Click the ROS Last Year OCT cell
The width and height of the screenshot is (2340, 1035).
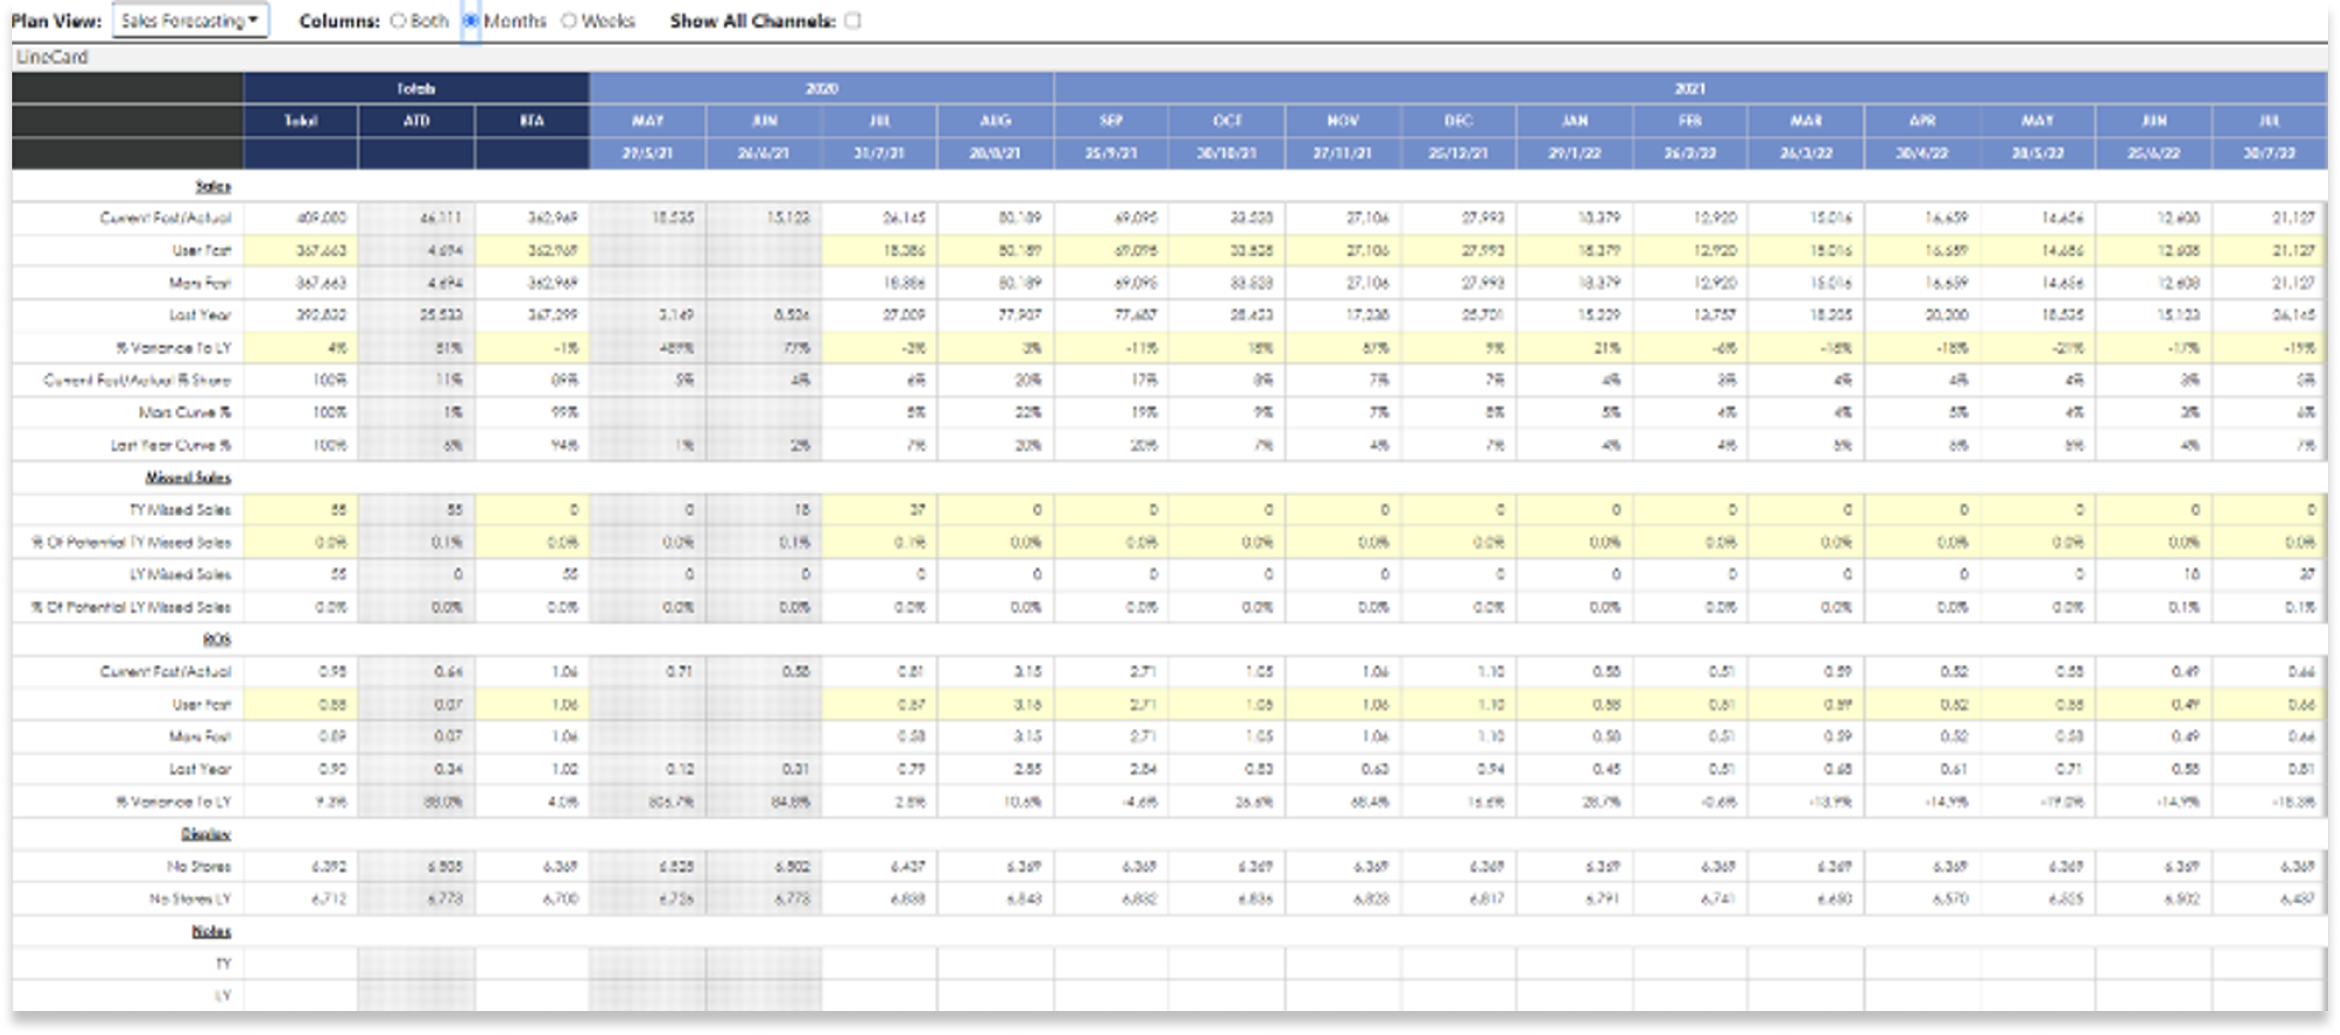click(1227, 769)
